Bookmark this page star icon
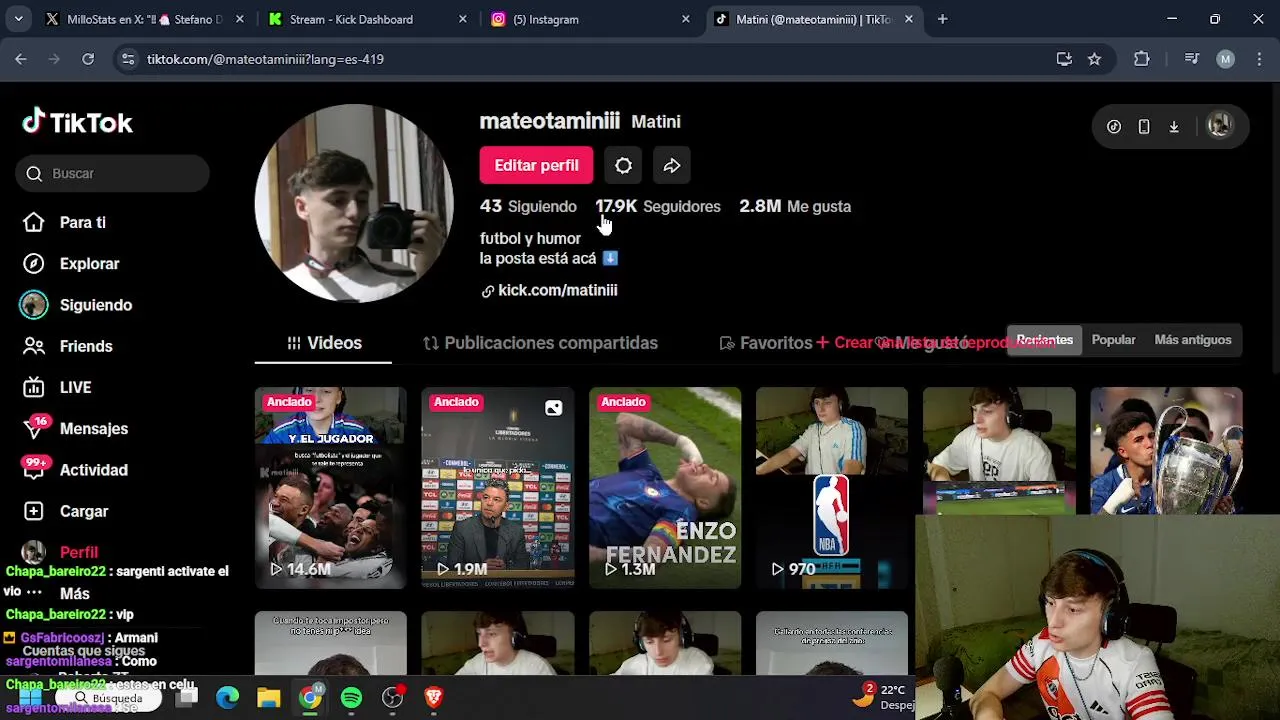This screenshot has width=1280, height=720. point(1094,59)
